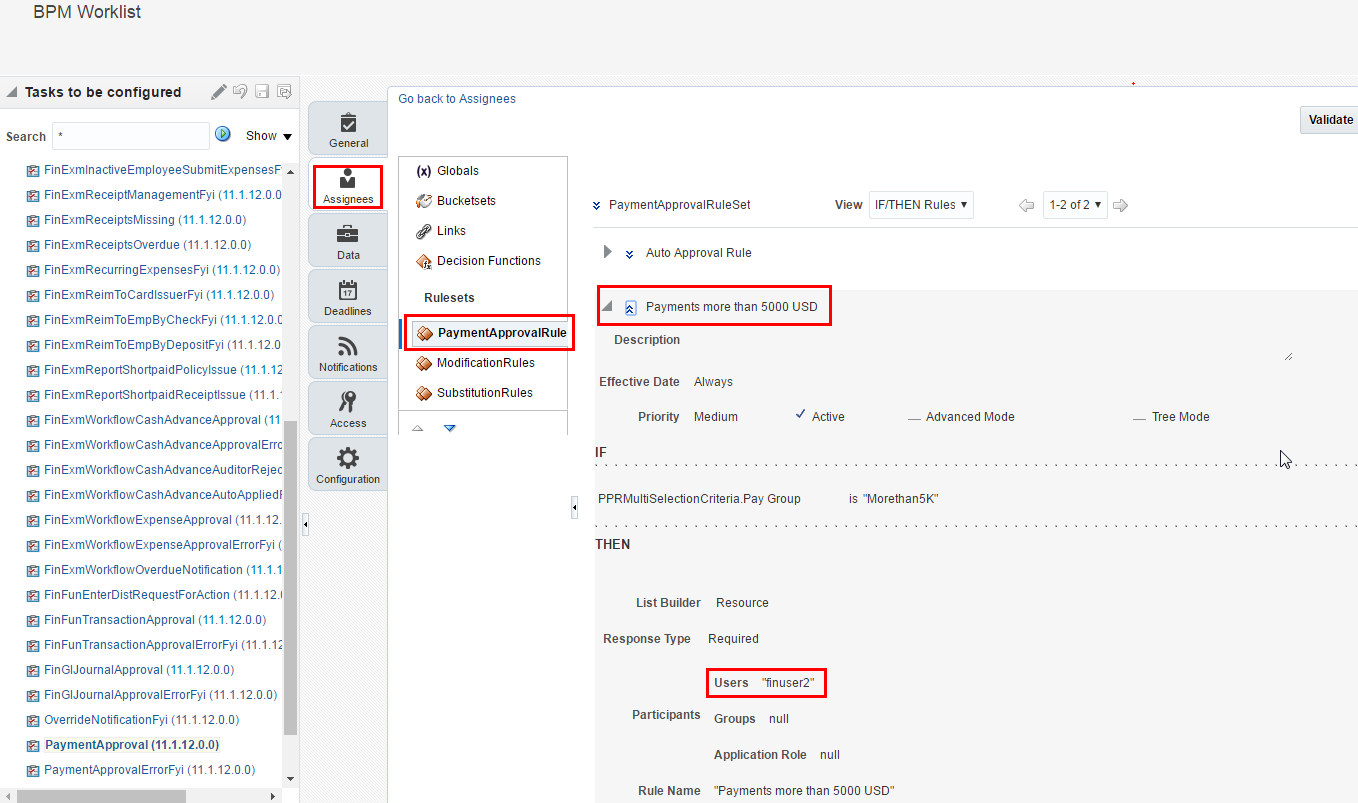
Task: Enable the Tree Mode checkbox
Action: pos(1140,418)
